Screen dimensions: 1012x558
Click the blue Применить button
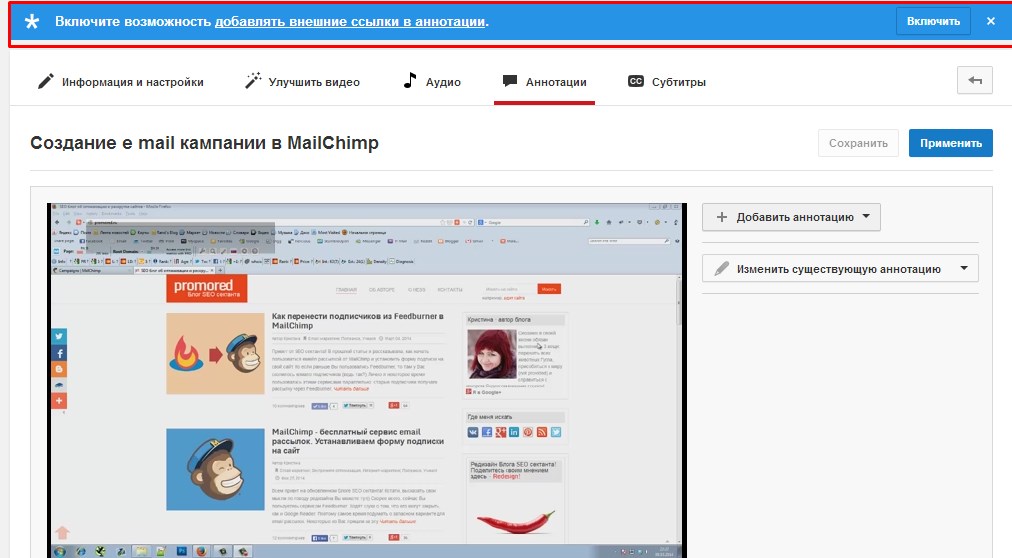point(950,143)
